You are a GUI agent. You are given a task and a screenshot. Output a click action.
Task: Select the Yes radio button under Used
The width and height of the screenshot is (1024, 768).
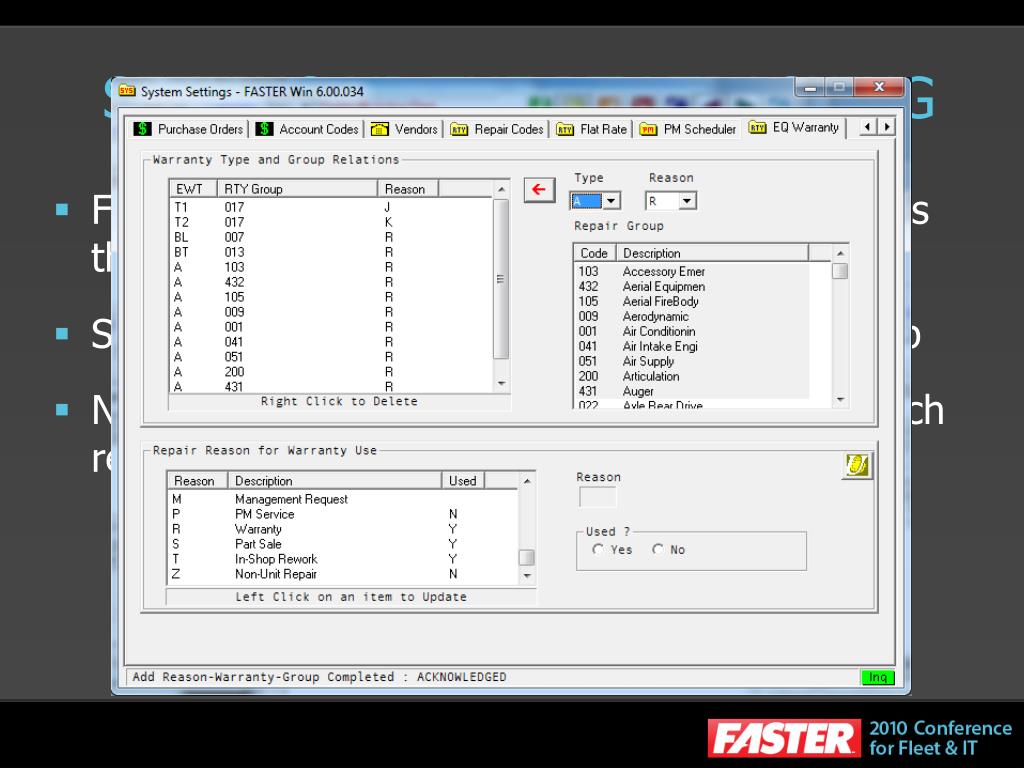tap(598, 549)
